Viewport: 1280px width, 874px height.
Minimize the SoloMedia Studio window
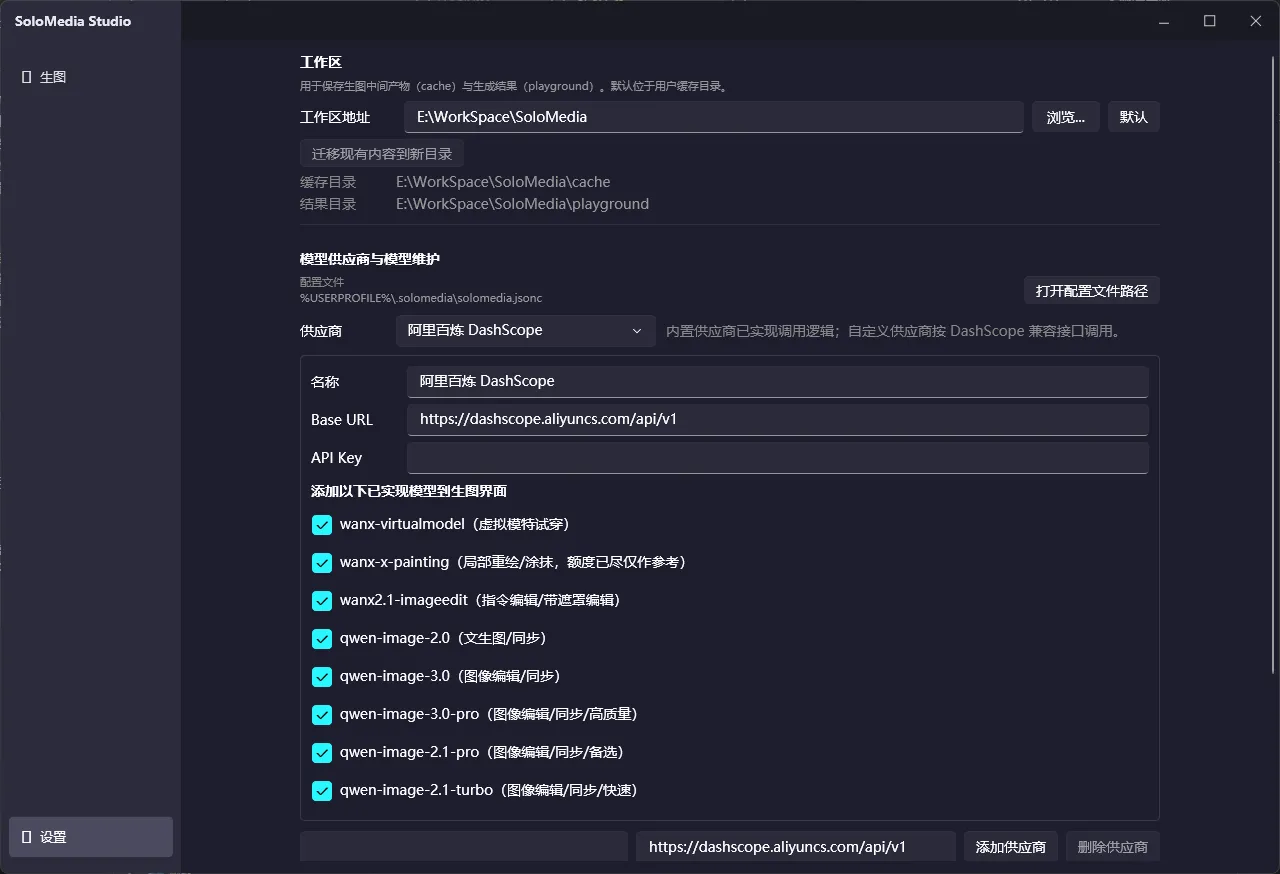[x=1164, y=21]
